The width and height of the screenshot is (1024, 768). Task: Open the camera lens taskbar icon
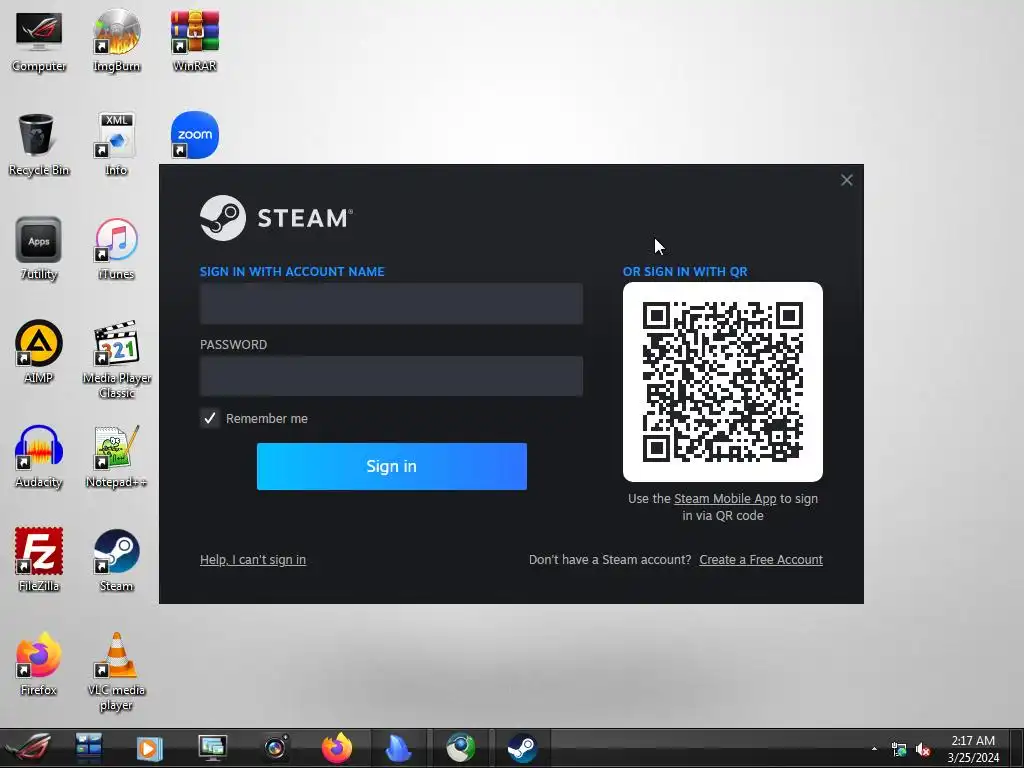[x=276, y=748]
